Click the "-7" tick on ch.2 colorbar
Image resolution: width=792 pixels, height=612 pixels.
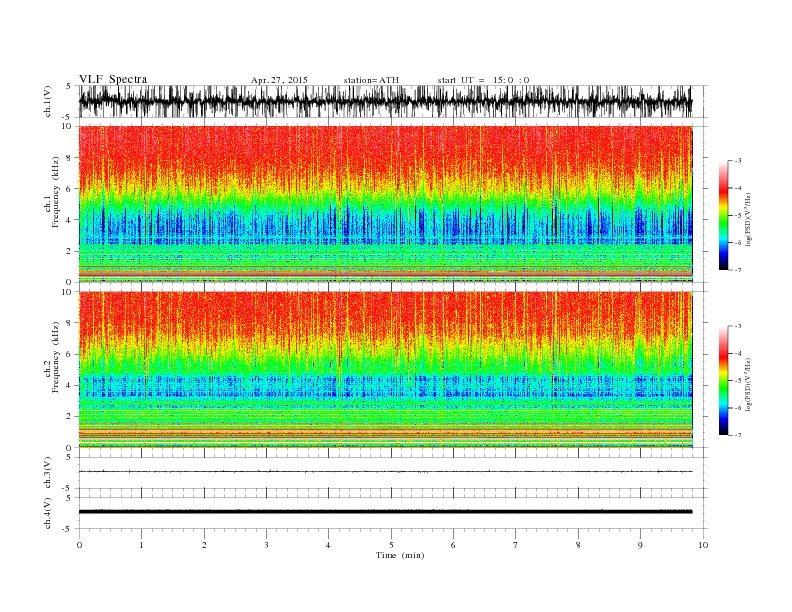click(x=738, y=435)
